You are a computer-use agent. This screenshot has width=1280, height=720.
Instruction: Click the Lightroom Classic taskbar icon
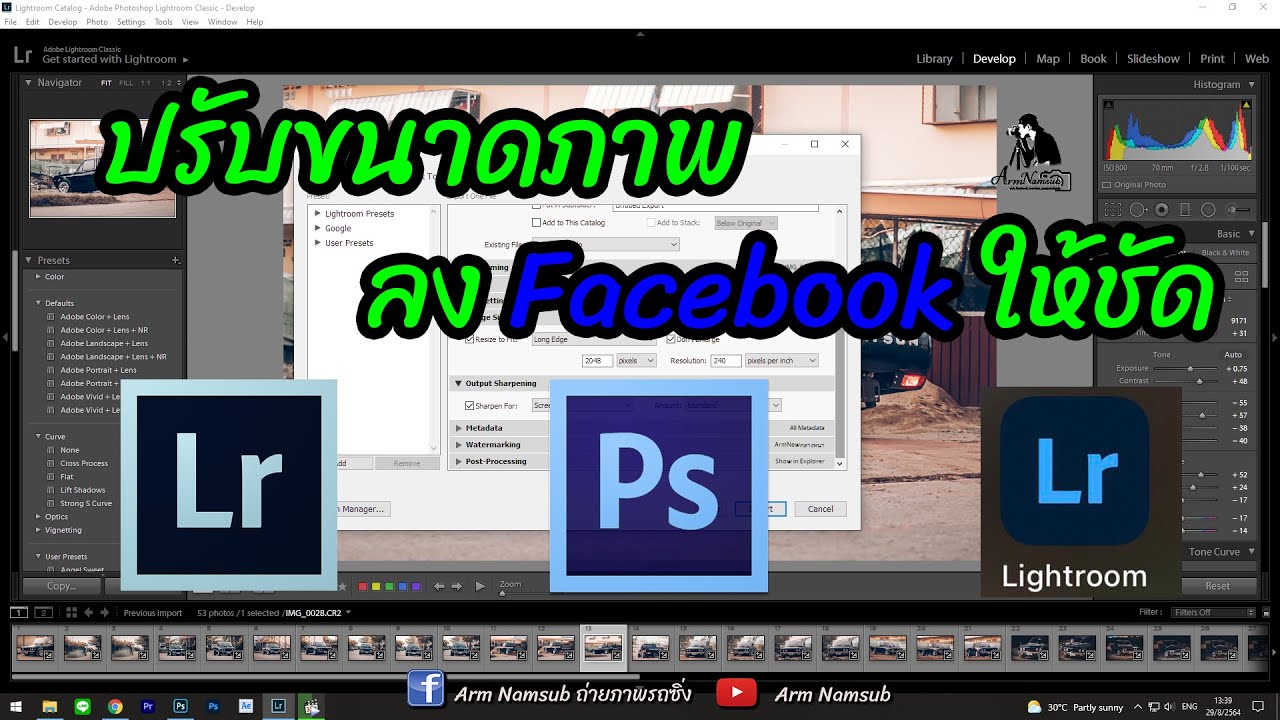coord(279,706)
